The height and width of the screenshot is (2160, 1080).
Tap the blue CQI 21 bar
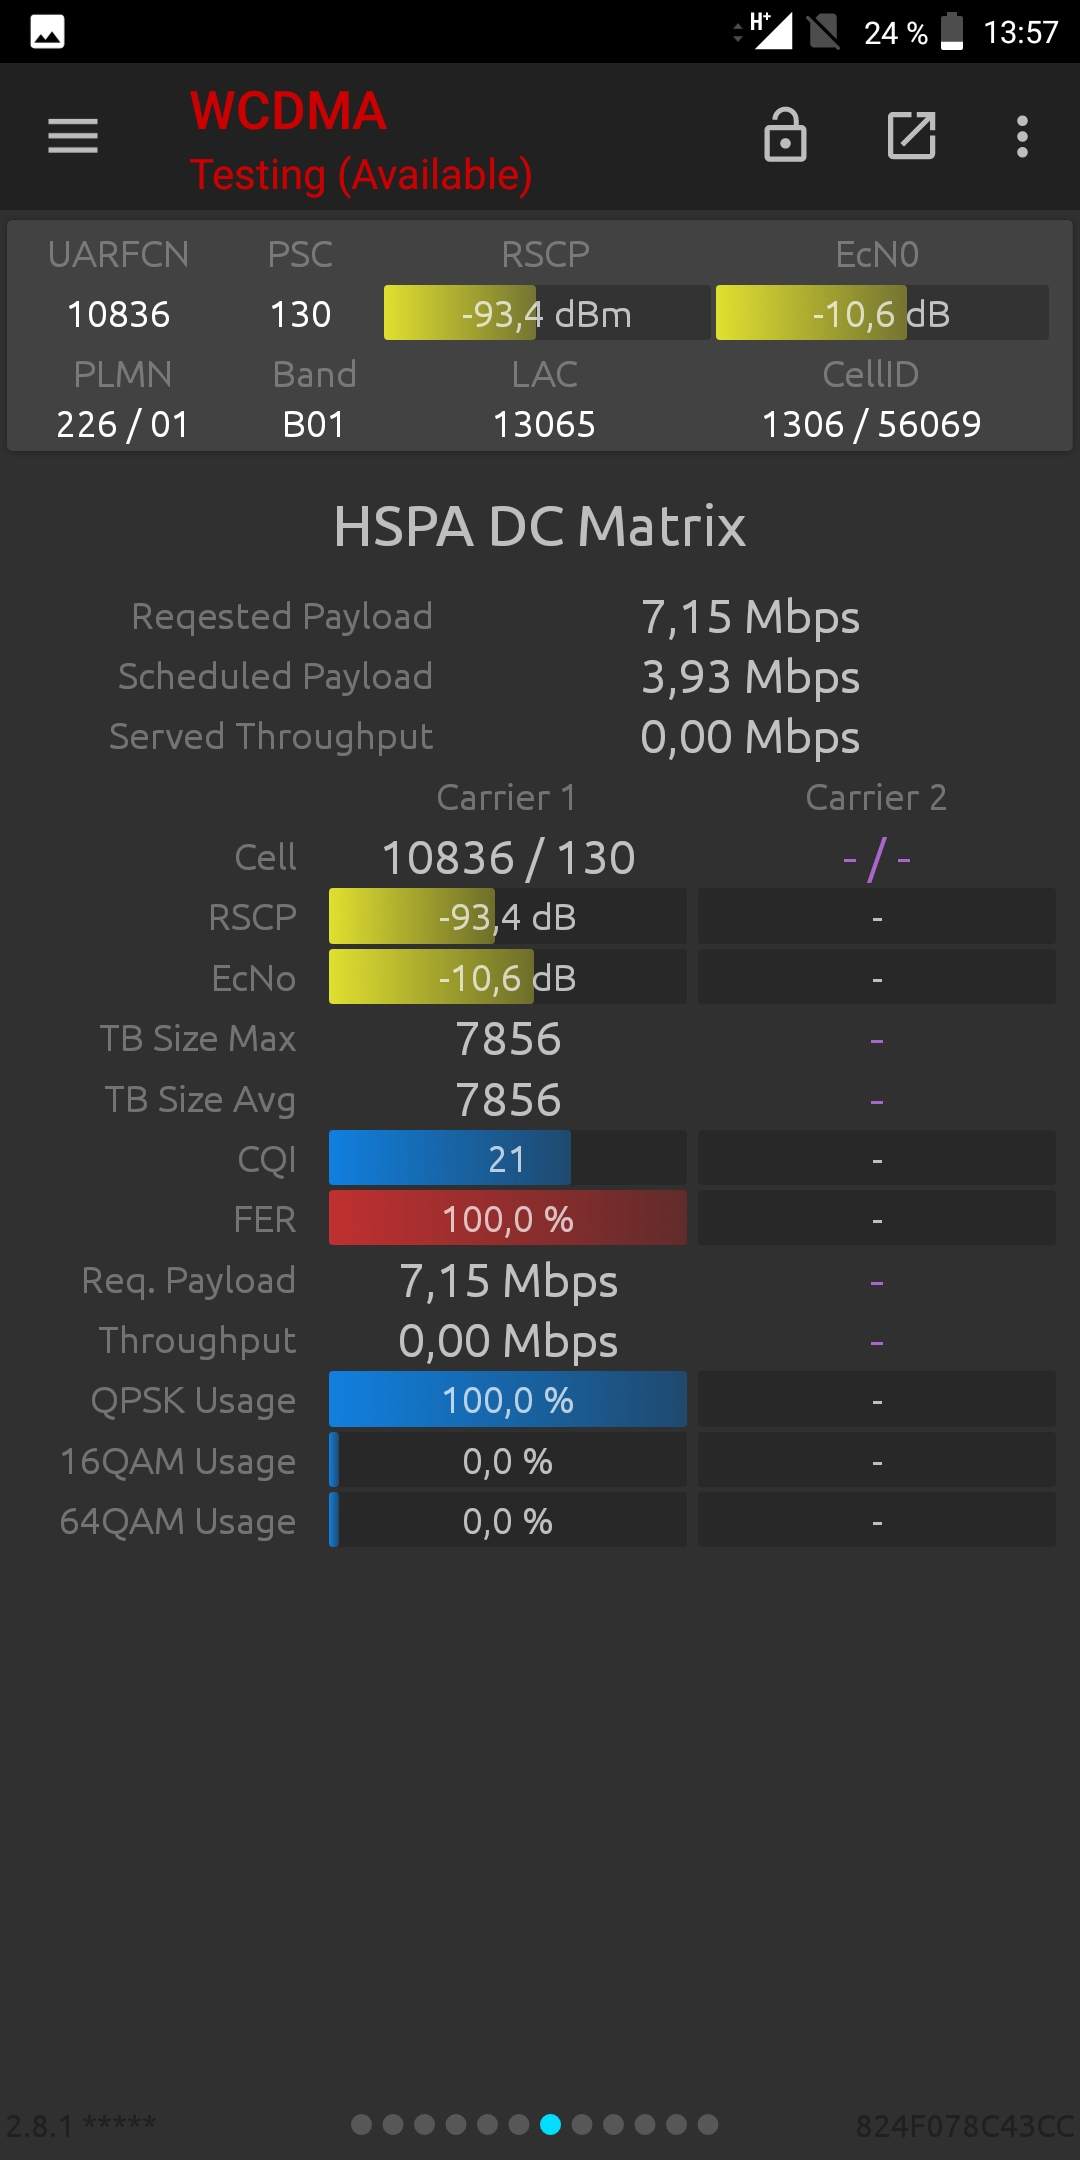point(508,1158)
